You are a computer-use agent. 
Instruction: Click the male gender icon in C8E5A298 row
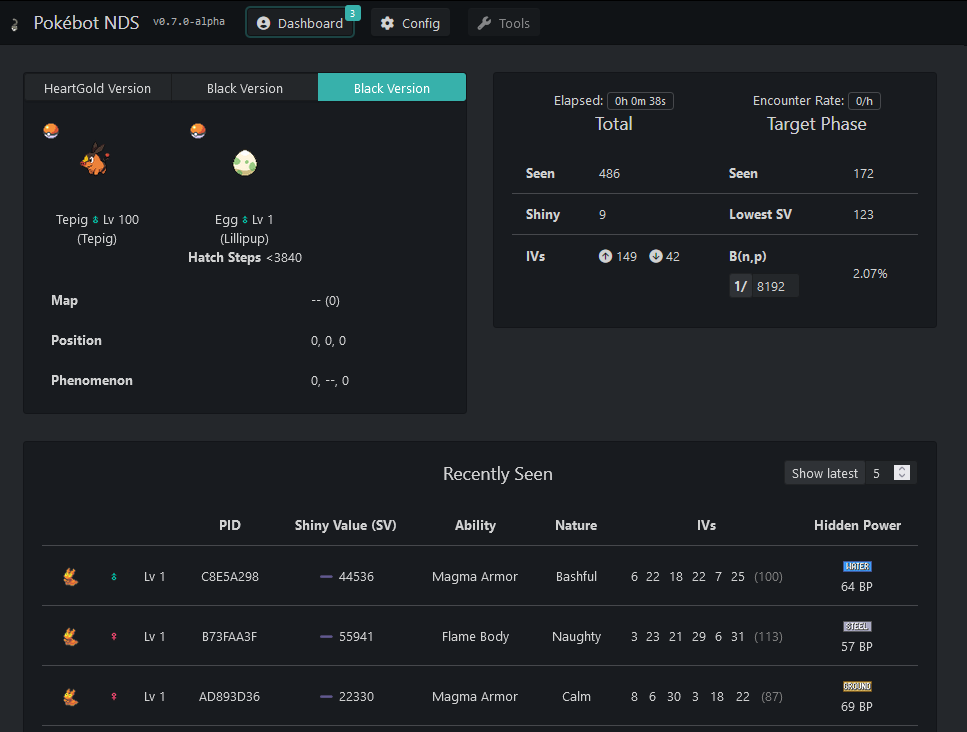coord(113,577)
